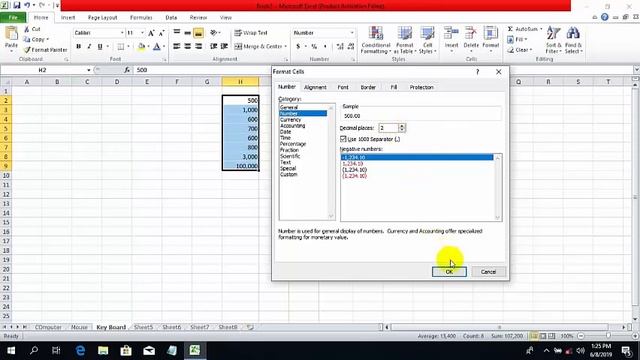Open the Borders dropdown arrow
640x360 pixels.
coord(128,47)
